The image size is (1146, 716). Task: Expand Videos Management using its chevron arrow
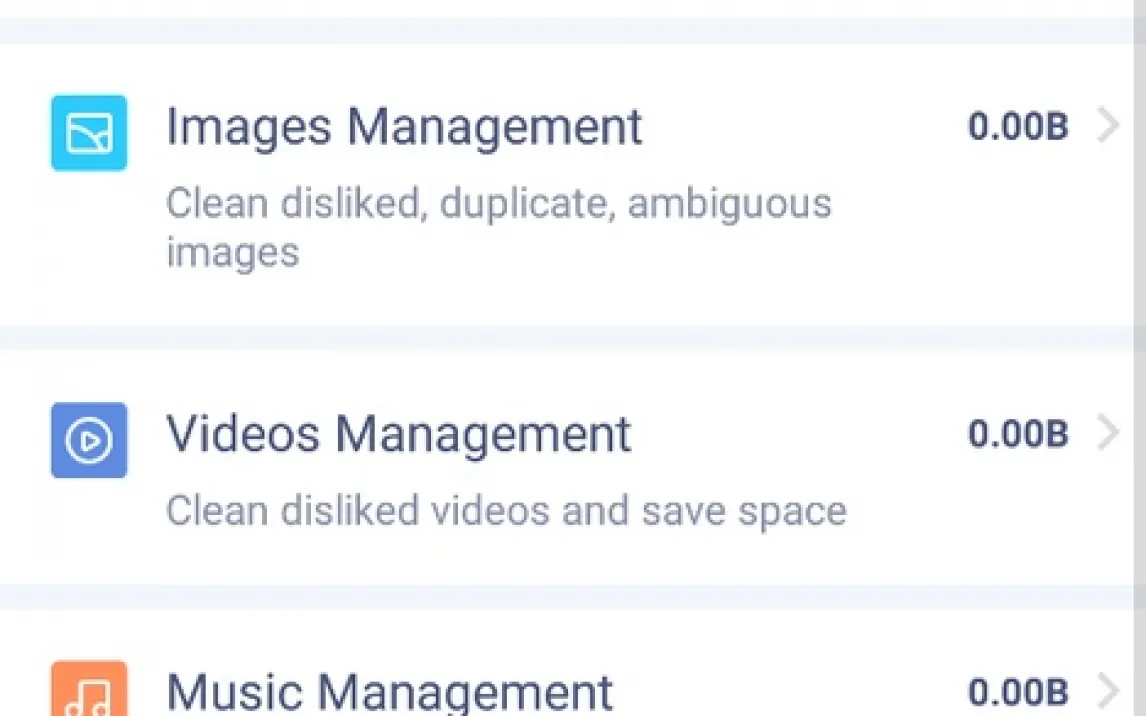1109,433
